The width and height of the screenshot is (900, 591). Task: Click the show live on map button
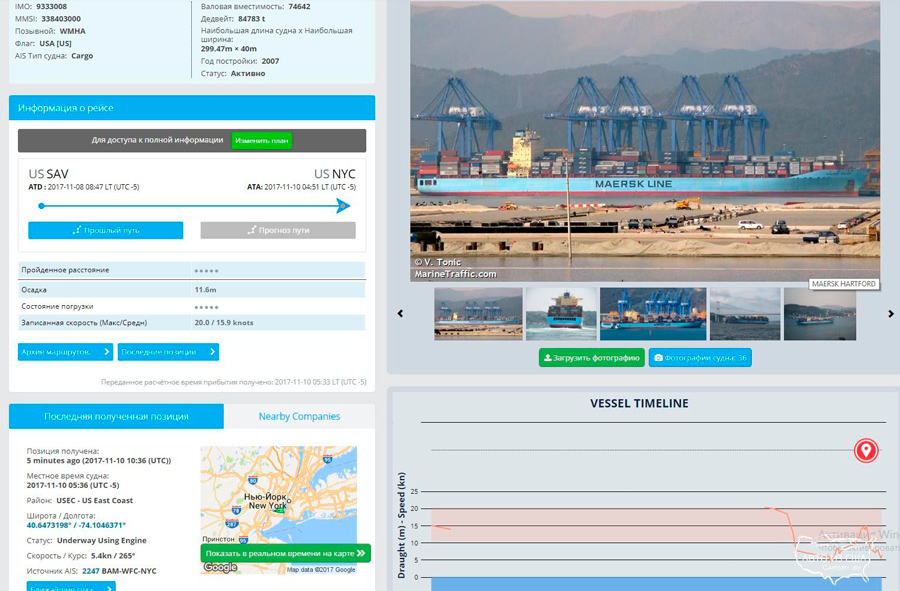tap(285, 553)
